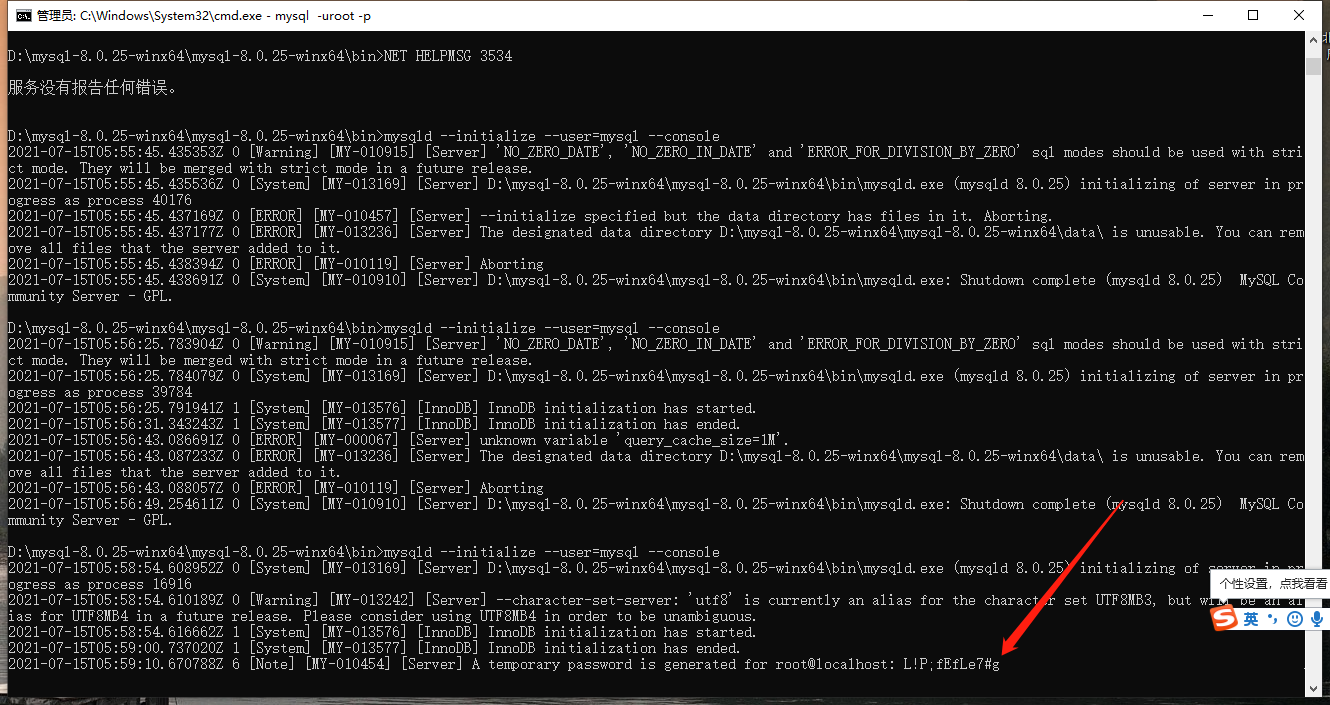
Task: Click the Sogou input method S logo
Action: click(1225, 619)
